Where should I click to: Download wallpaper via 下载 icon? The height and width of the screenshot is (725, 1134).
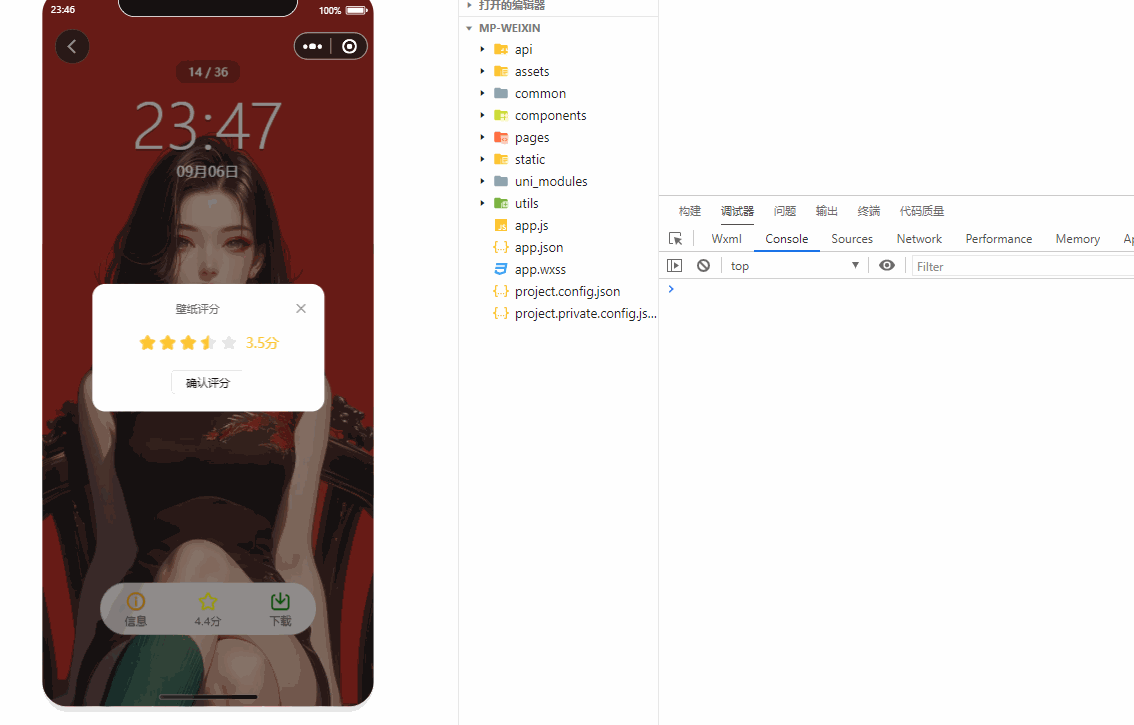click(280, 609)
